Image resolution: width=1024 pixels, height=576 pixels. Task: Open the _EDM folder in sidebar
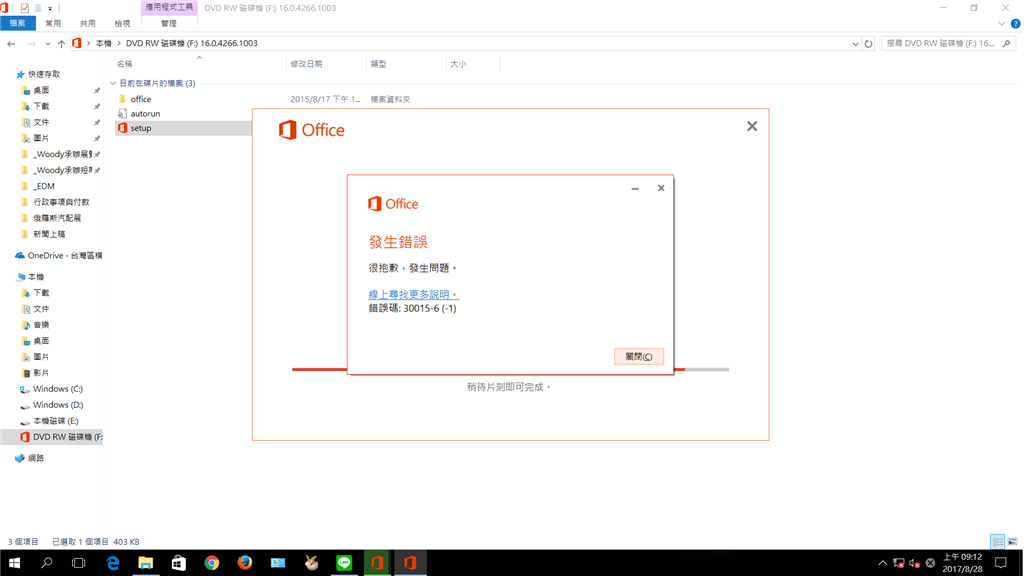coord(44,186)
